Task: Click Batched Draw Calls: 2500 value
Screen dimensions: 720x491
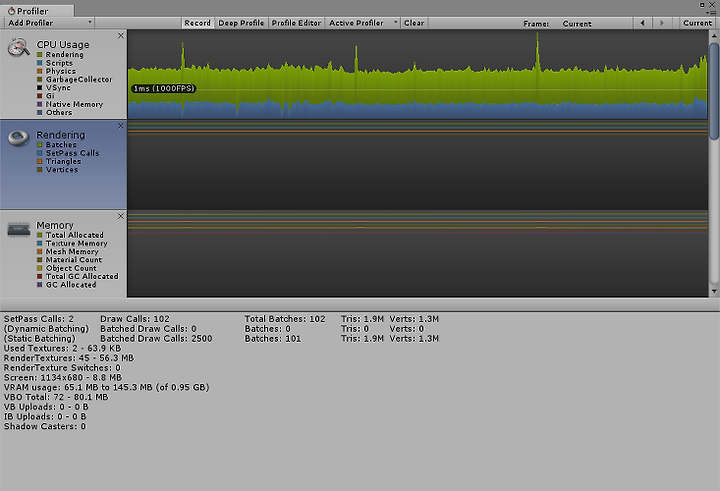Action: [156, 339]
